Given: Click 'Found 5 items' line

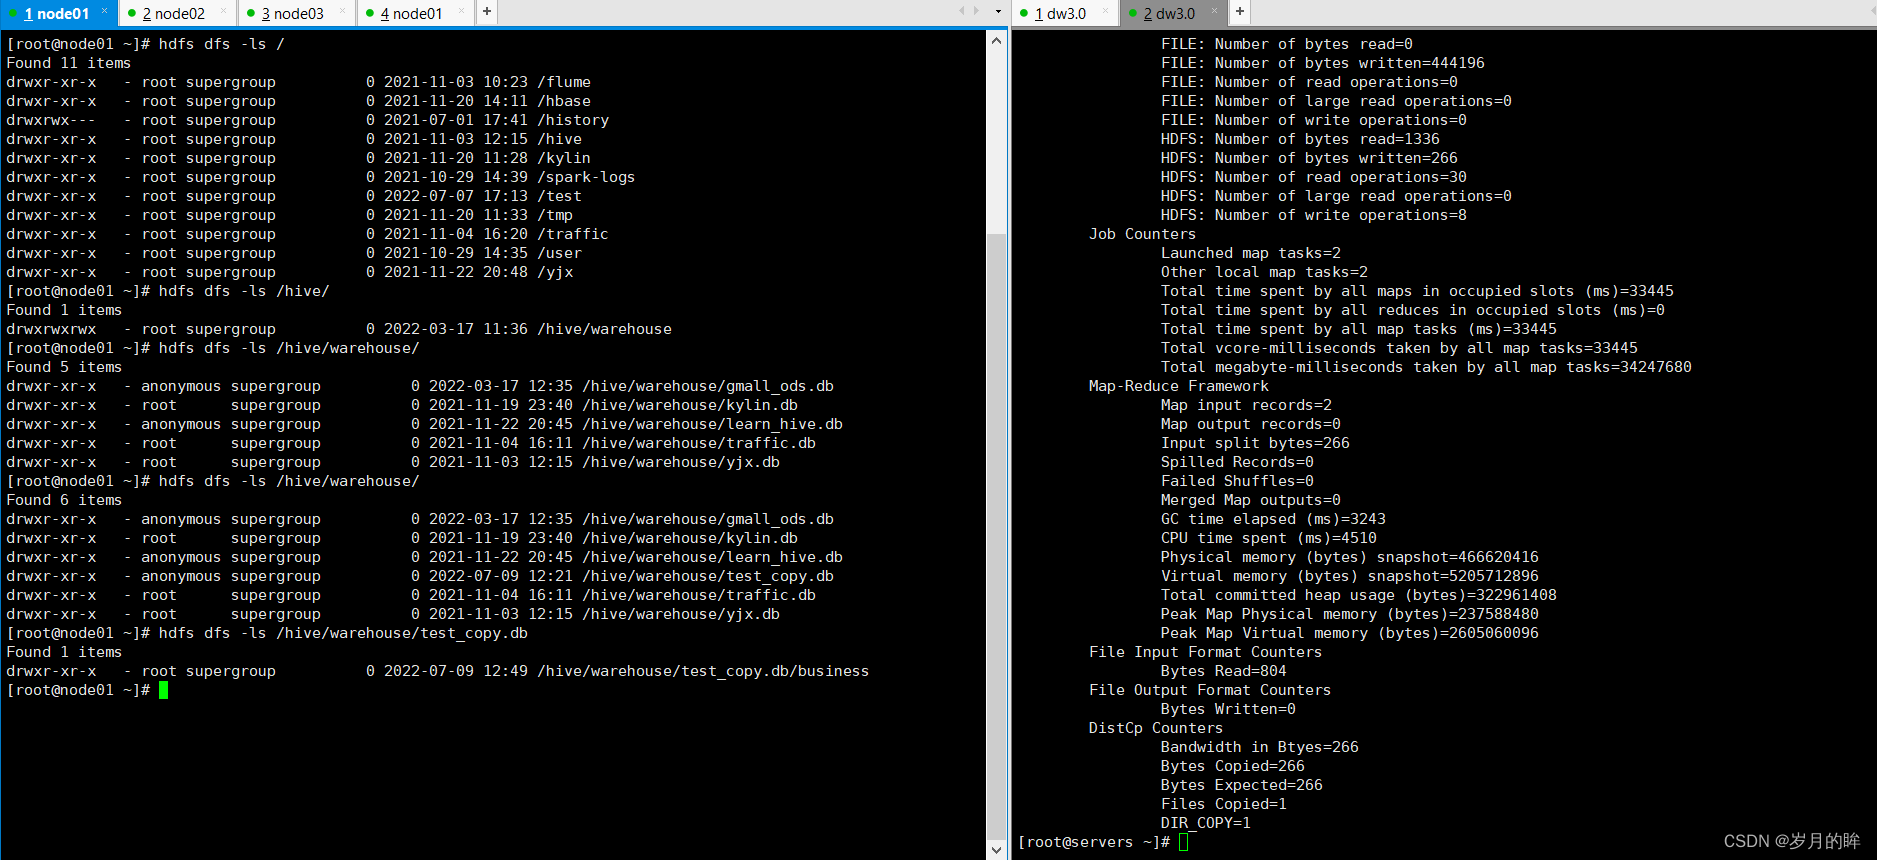Looking at the screenshot, I should 64,367.
